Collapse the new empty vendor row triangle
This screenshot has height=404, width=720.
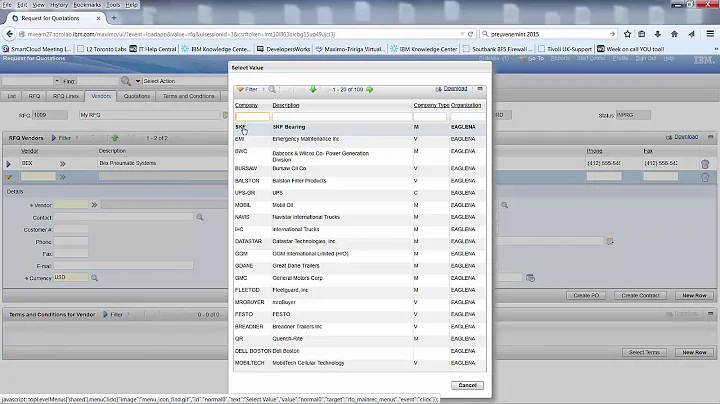click(8, 177)
